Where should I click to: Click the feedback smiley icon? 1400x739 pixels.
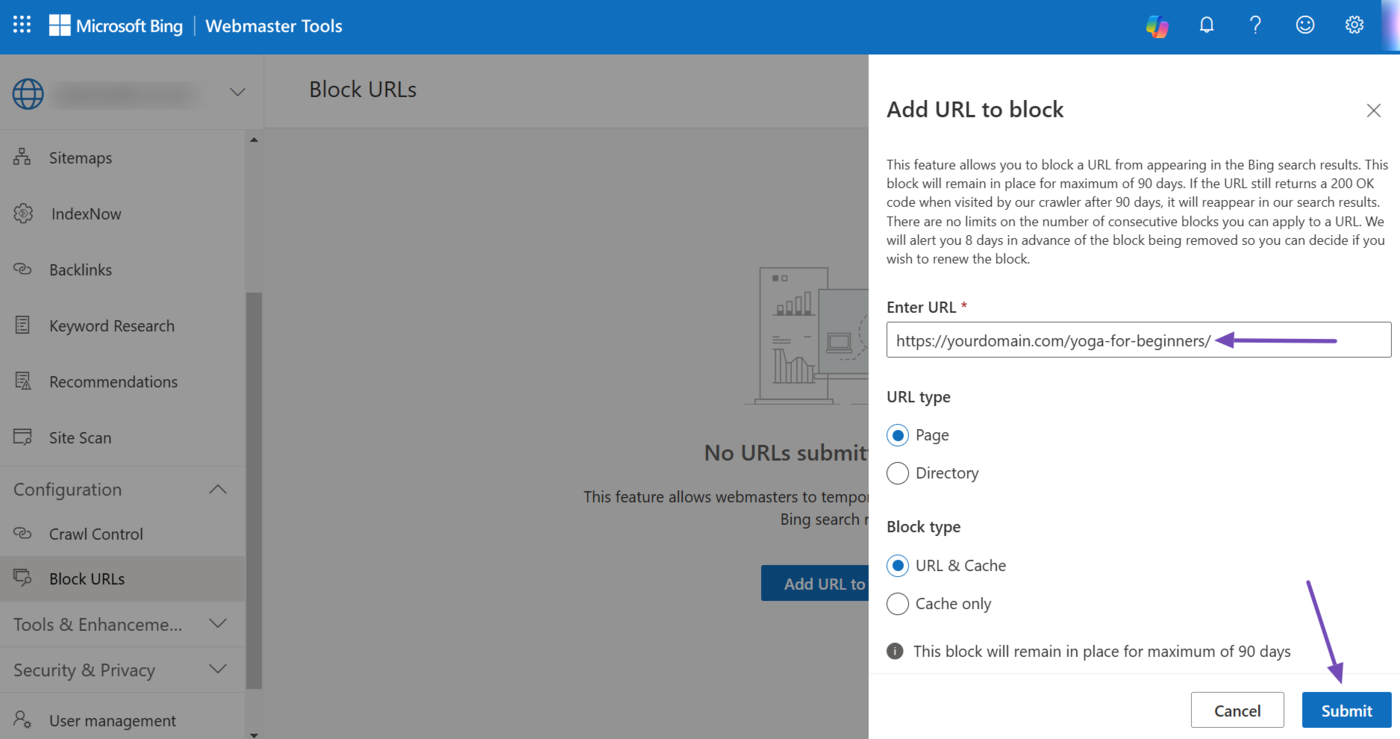(1305, 26)
